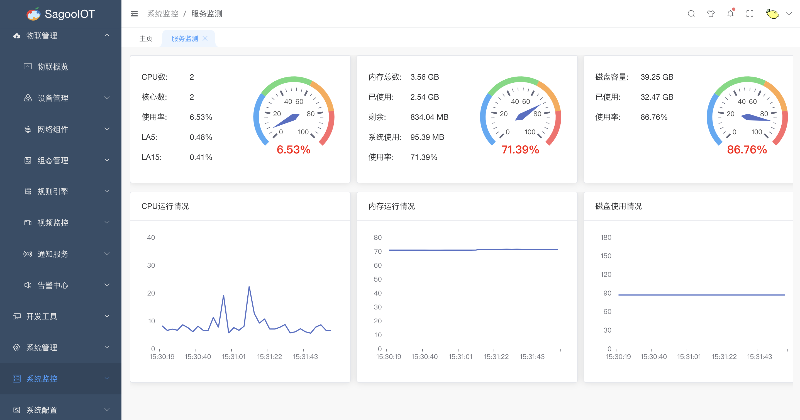Click the CPU运行情况 card title

click(x=165, y=206)
